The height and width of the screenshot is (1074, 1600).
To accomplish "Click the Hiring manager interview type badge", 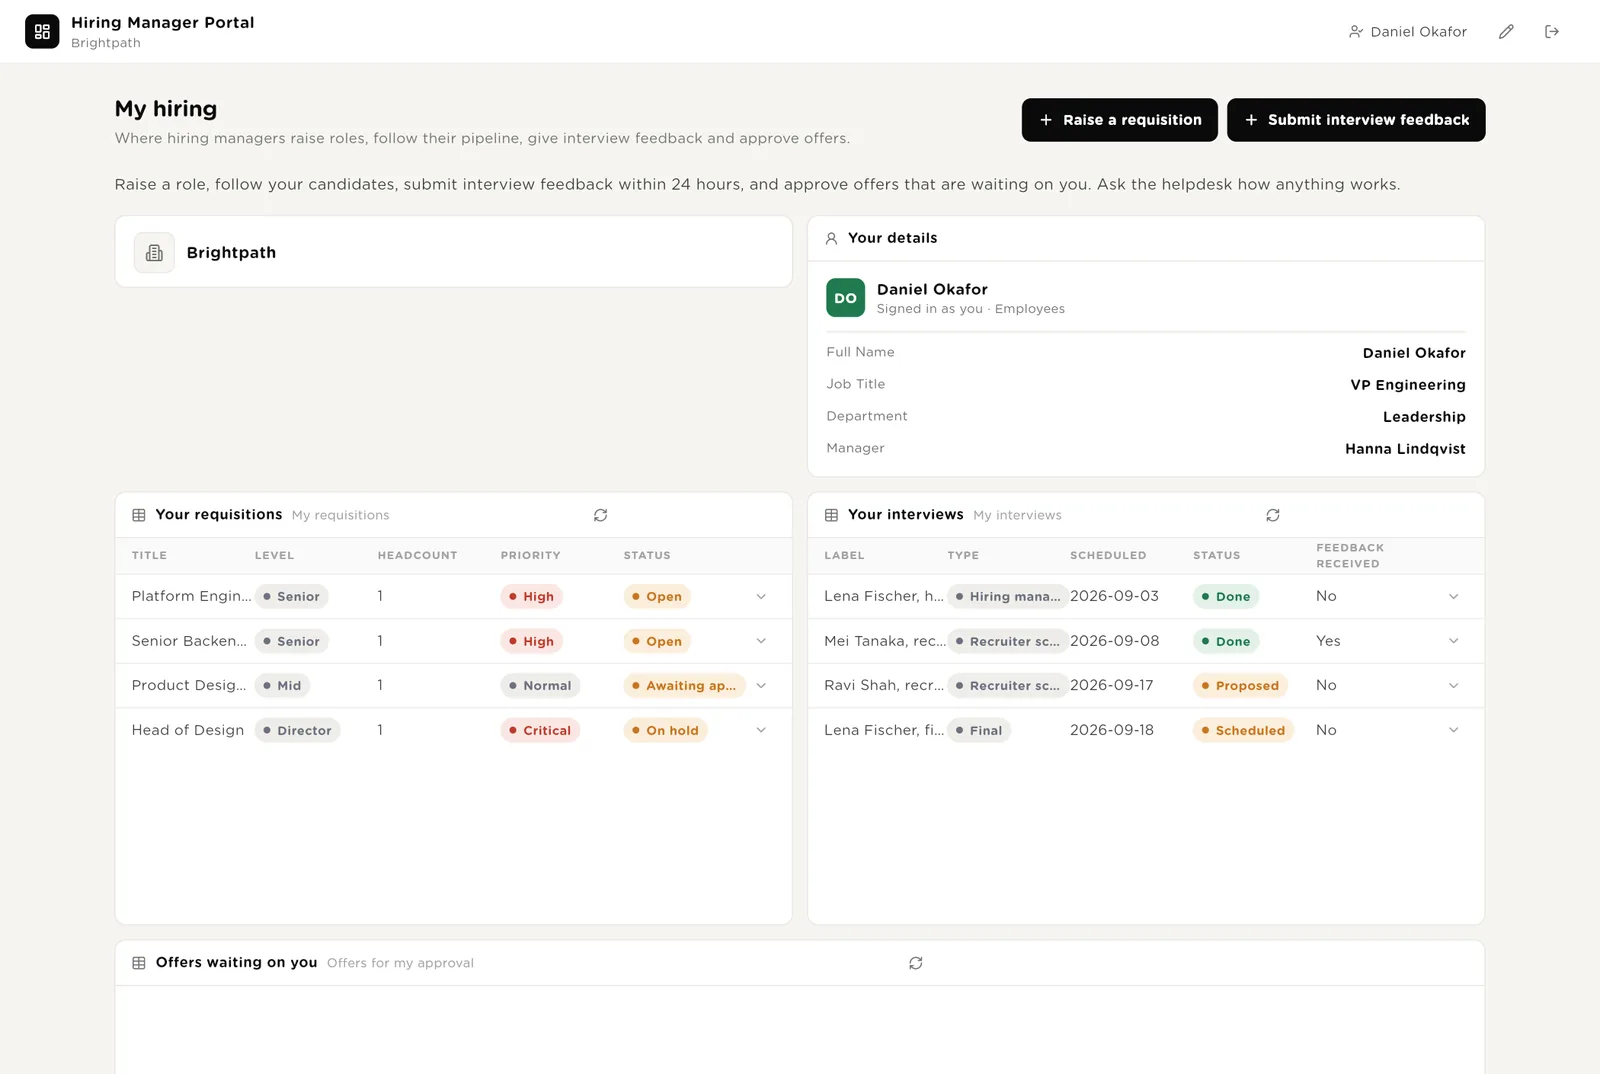I will pyautogui.click(x=1007, y=597).
